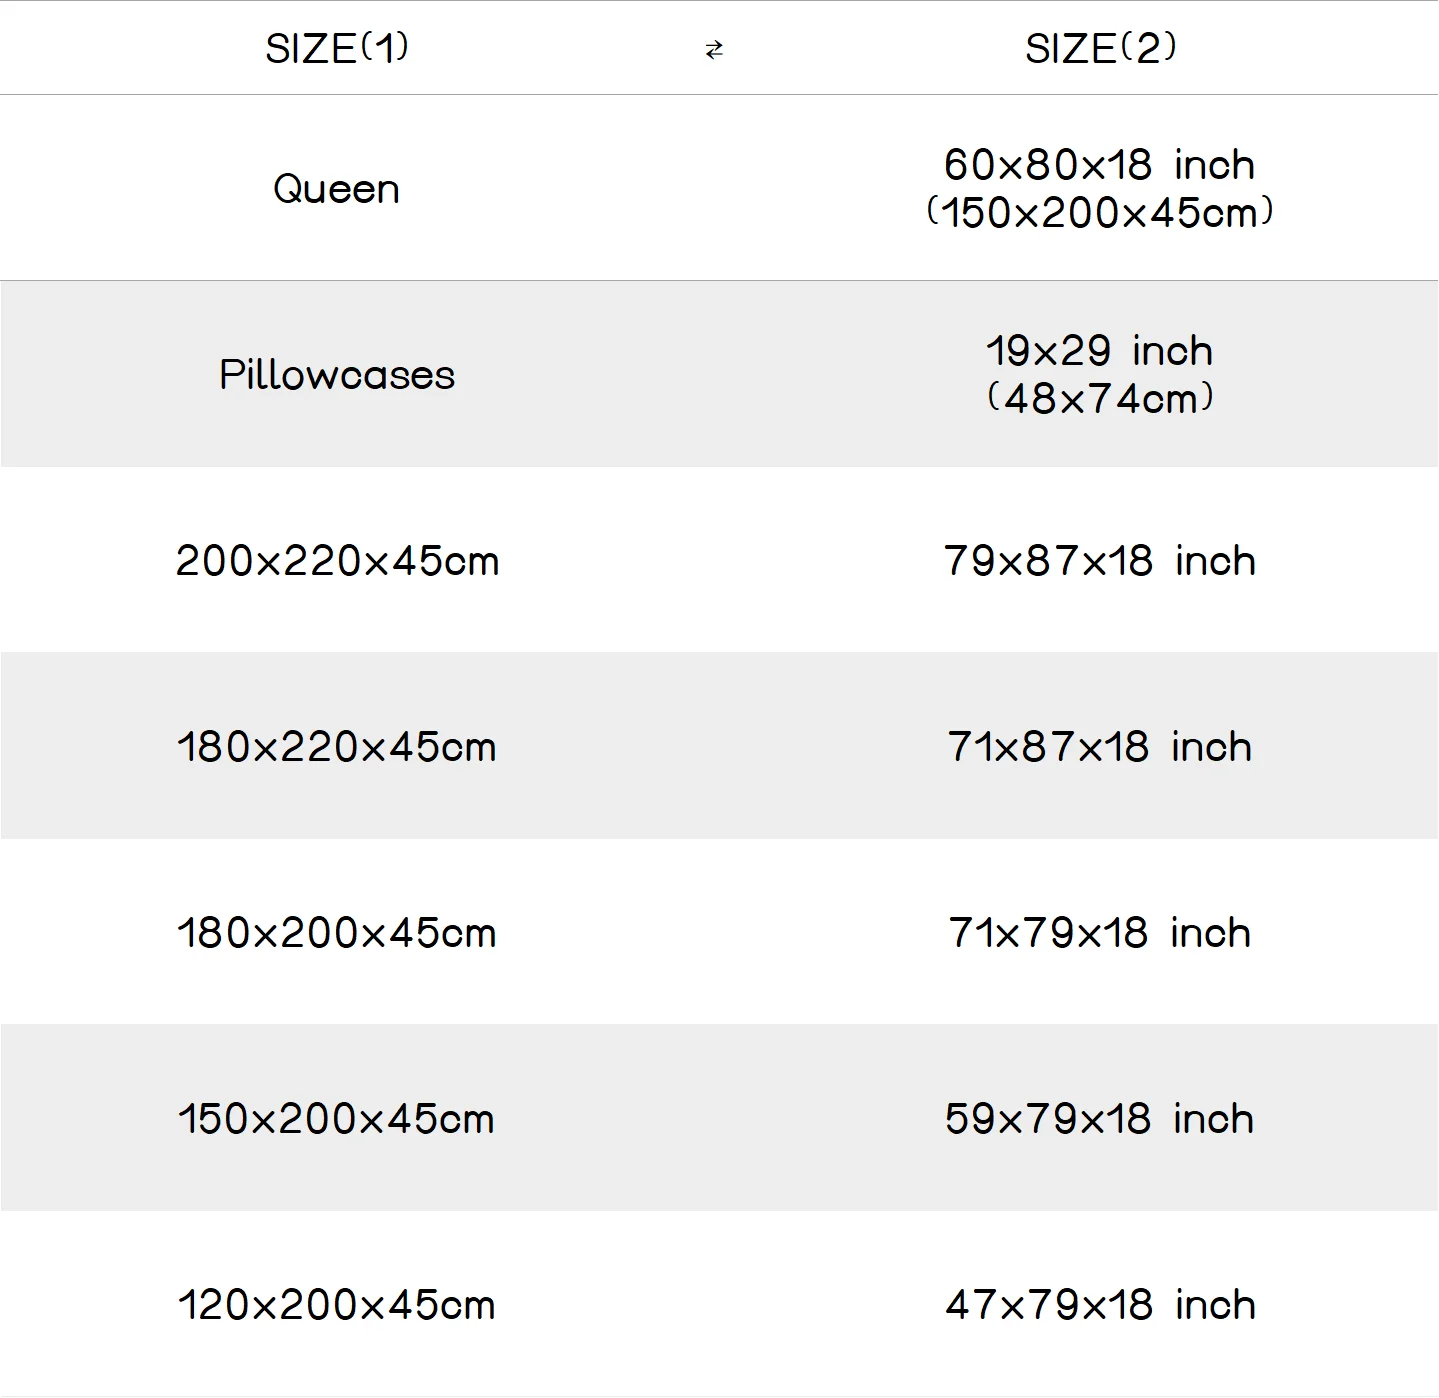Screen dimensions: 1439x1398
Task: Click the 120x200x45cm size entry
Action: 337,1305
